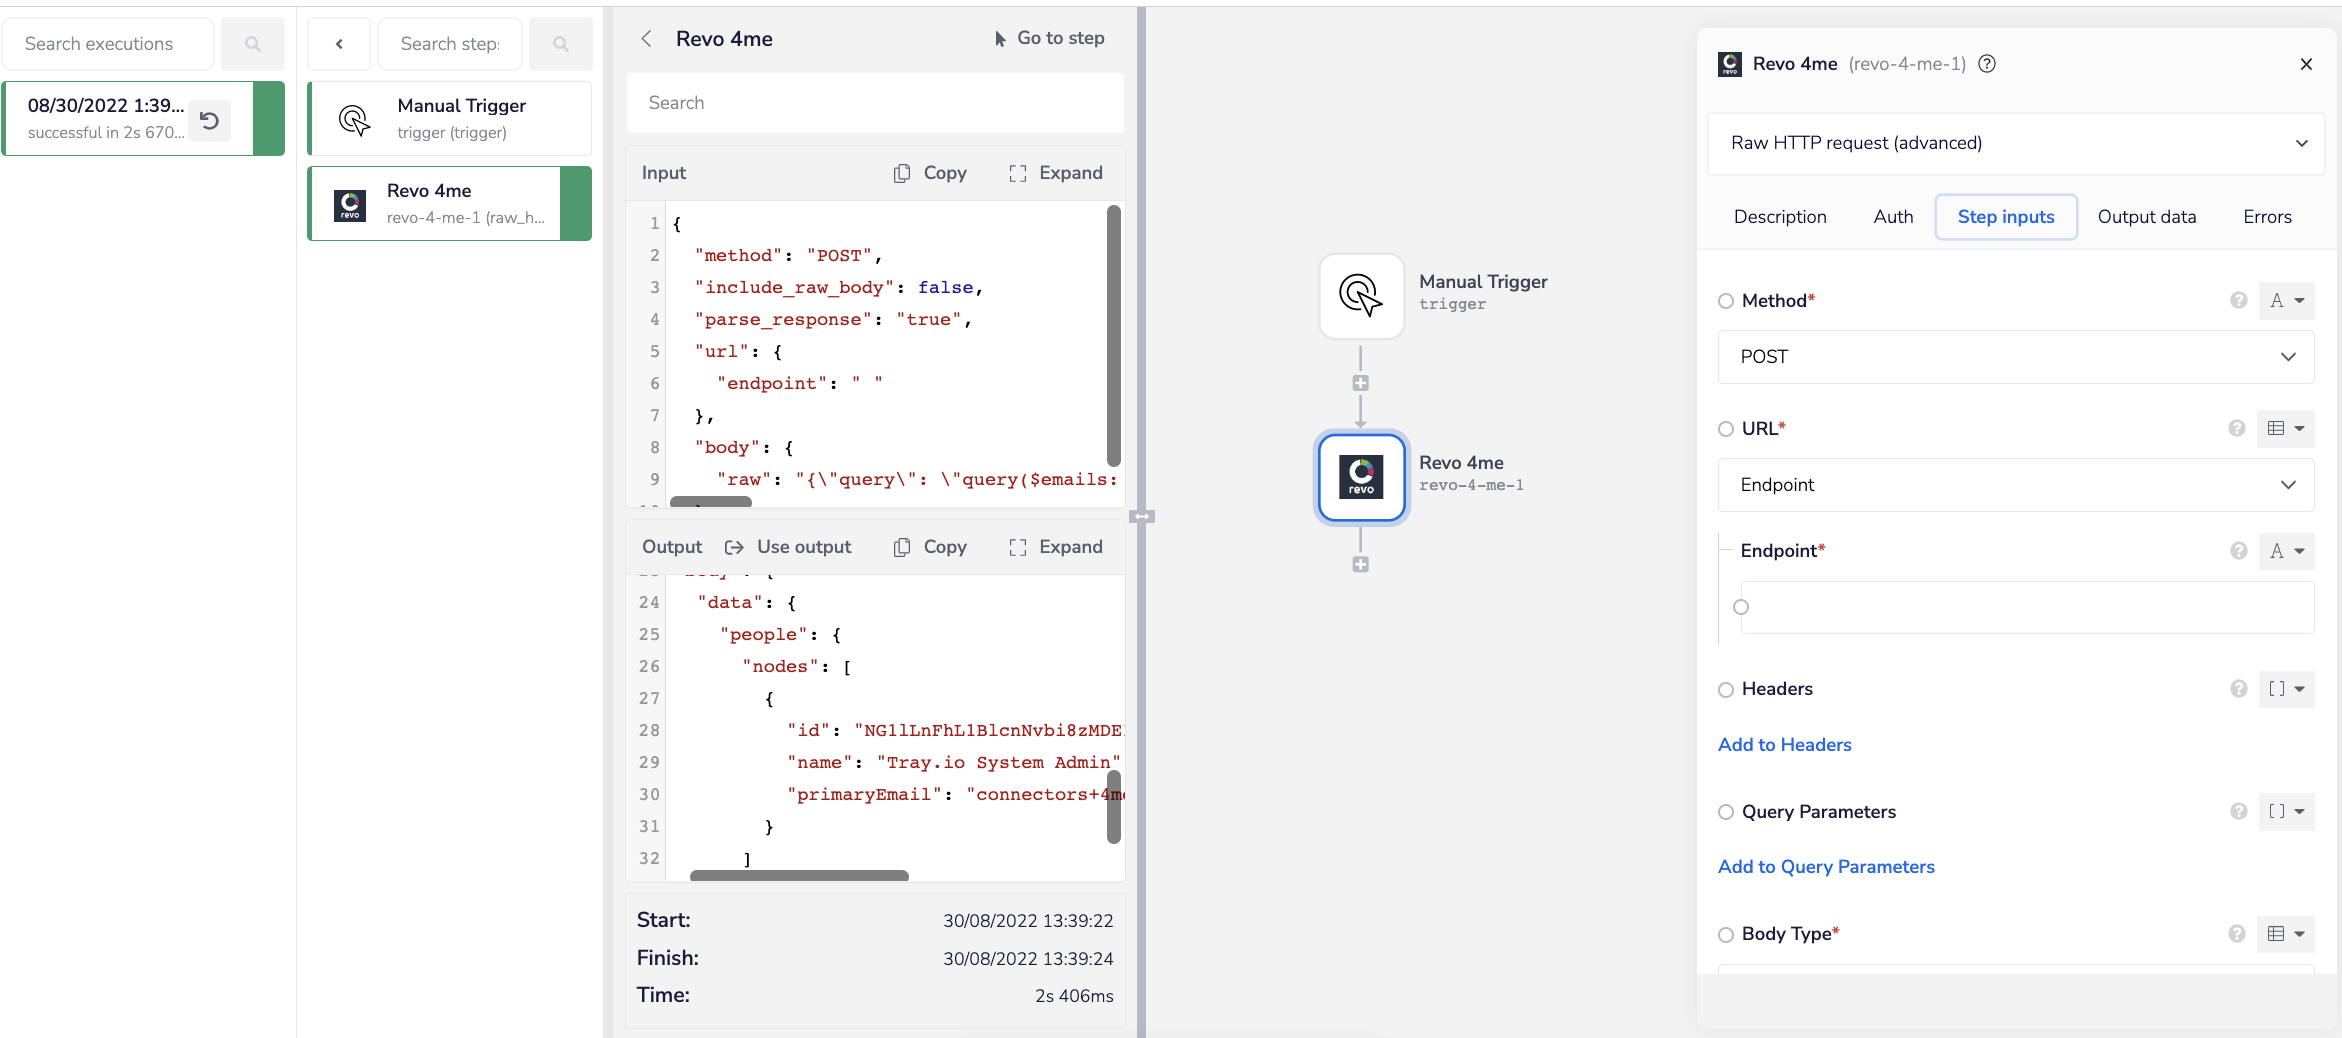The image size is (2342, 1038).
Task: Click Expand button in Input section
Action: 1056,173
